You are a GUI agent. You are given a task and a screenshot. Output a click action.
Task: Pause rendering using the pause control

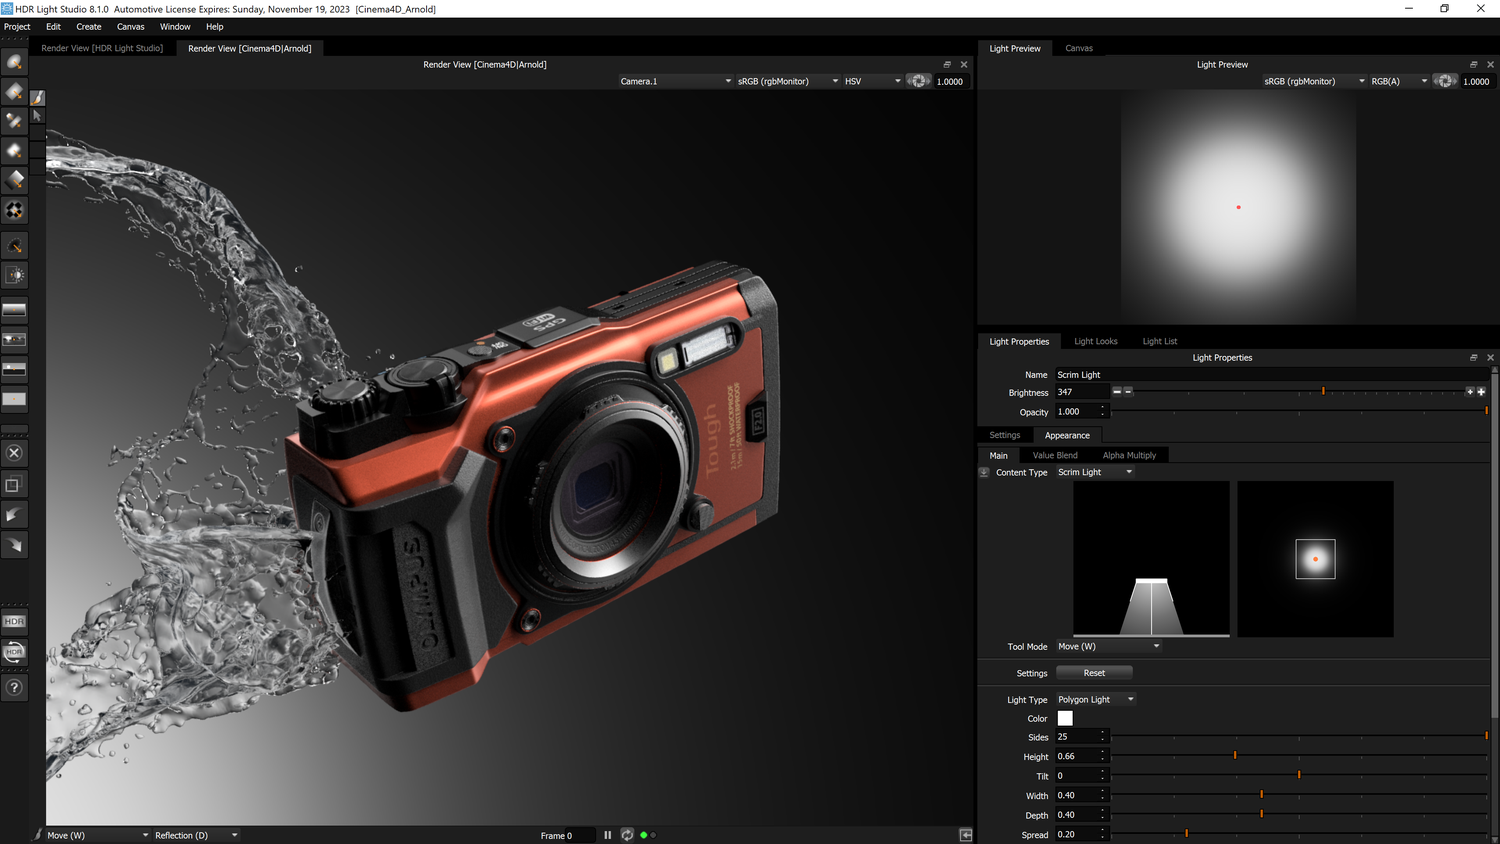[607, 835]
